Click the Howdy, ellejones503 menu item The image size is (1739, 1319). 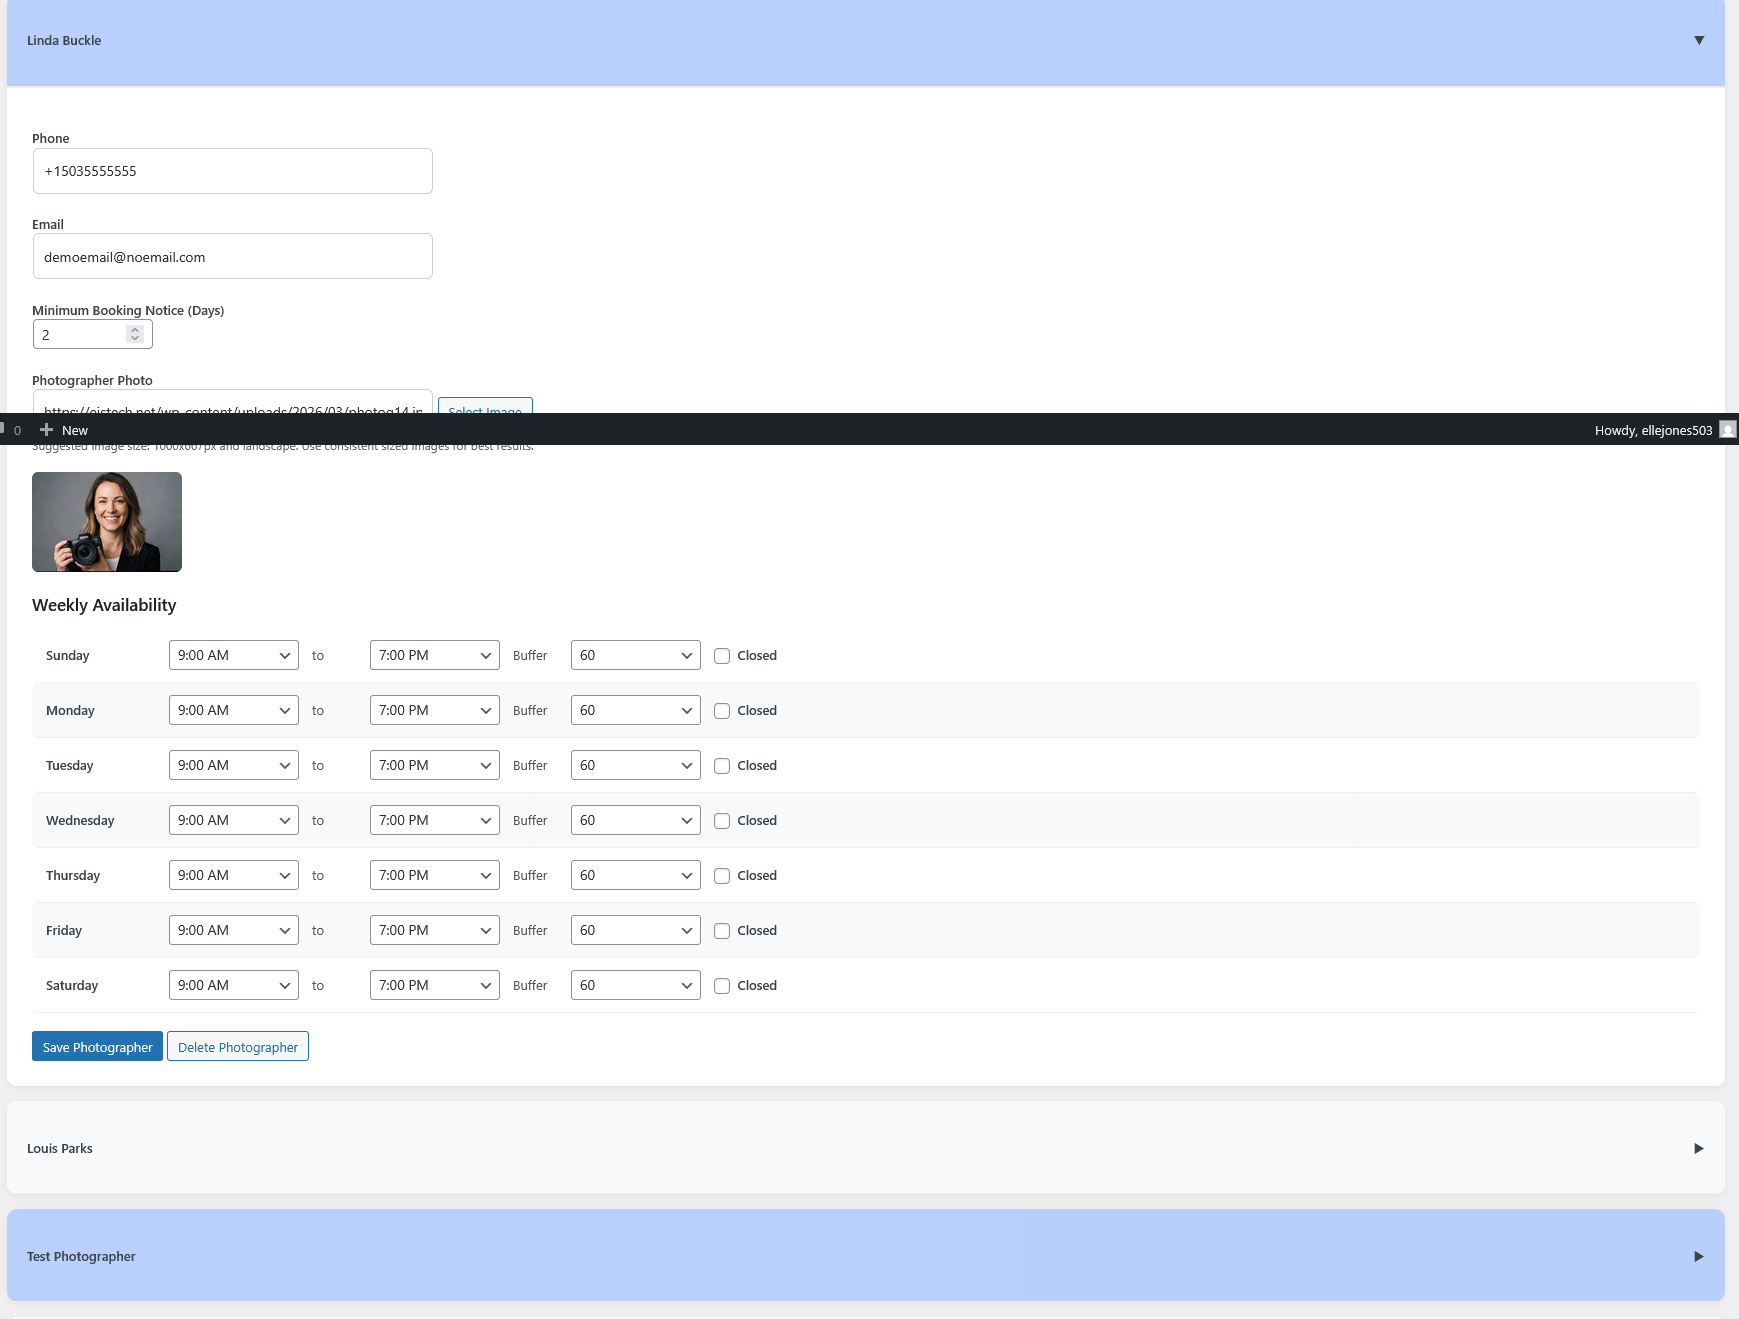(1652, 430)
